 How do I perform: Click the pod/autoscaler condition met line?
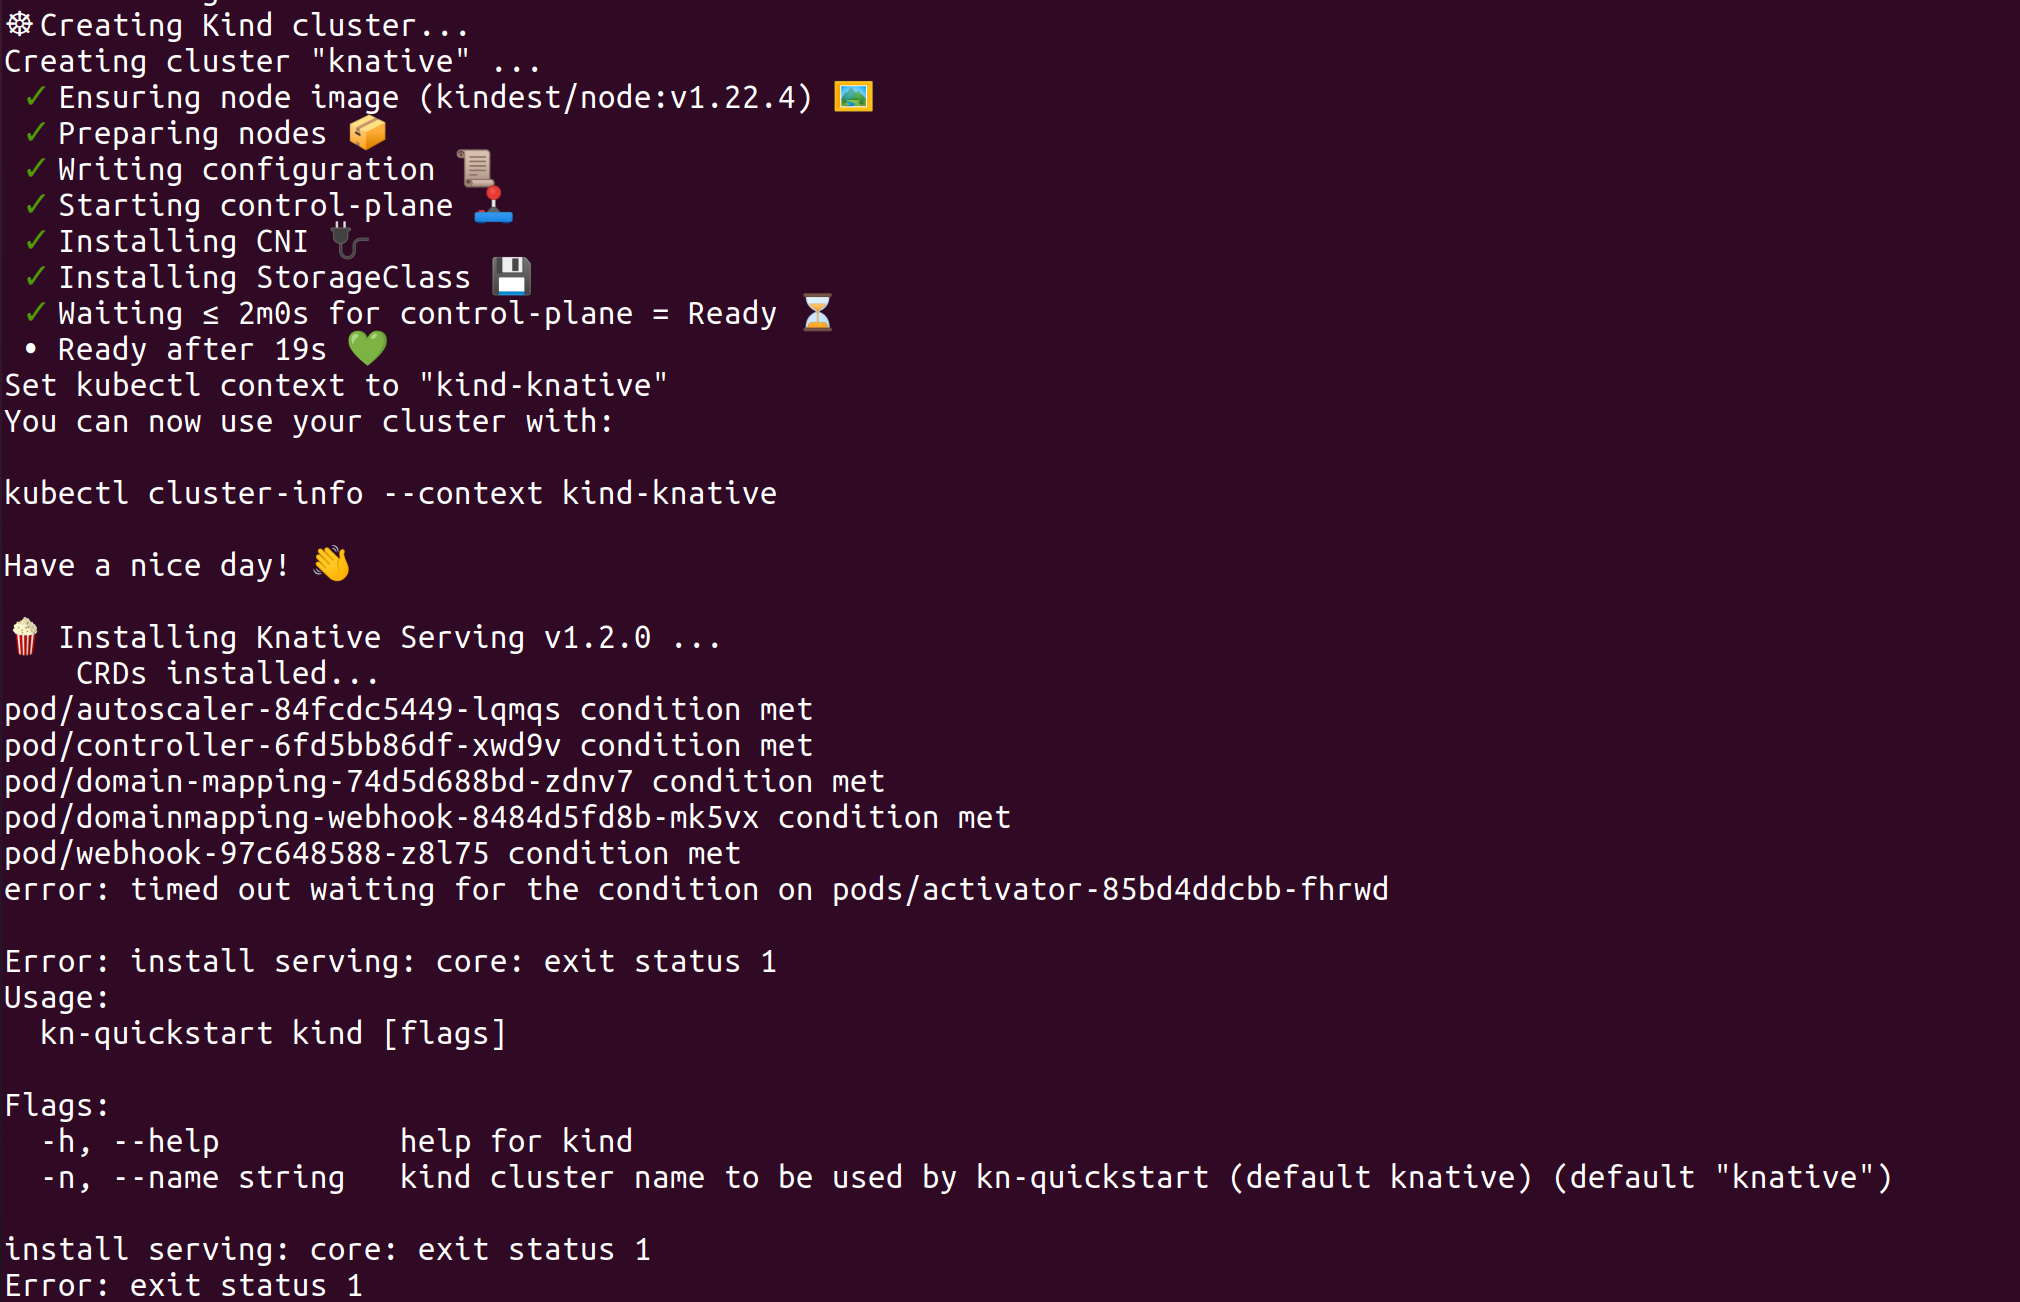click(x=408, y=709)
